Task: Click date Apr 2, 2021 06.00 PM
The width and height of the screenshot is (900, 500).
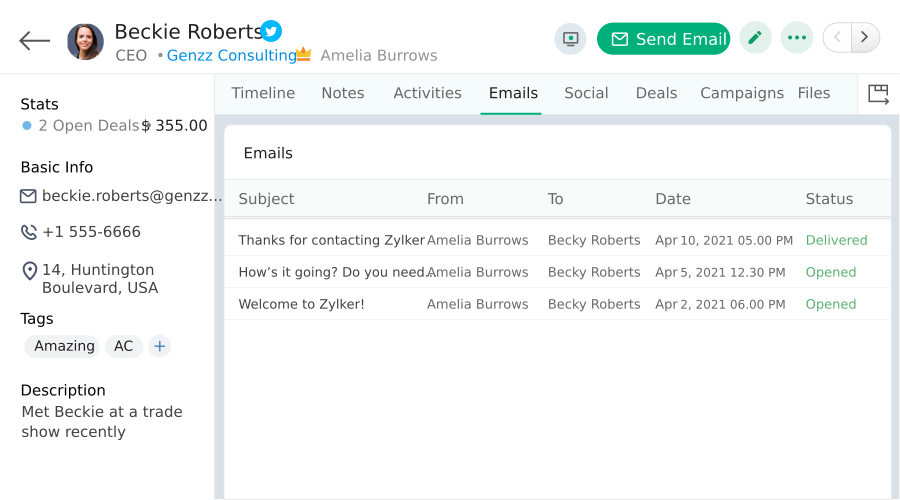Action: coord(720,304)
